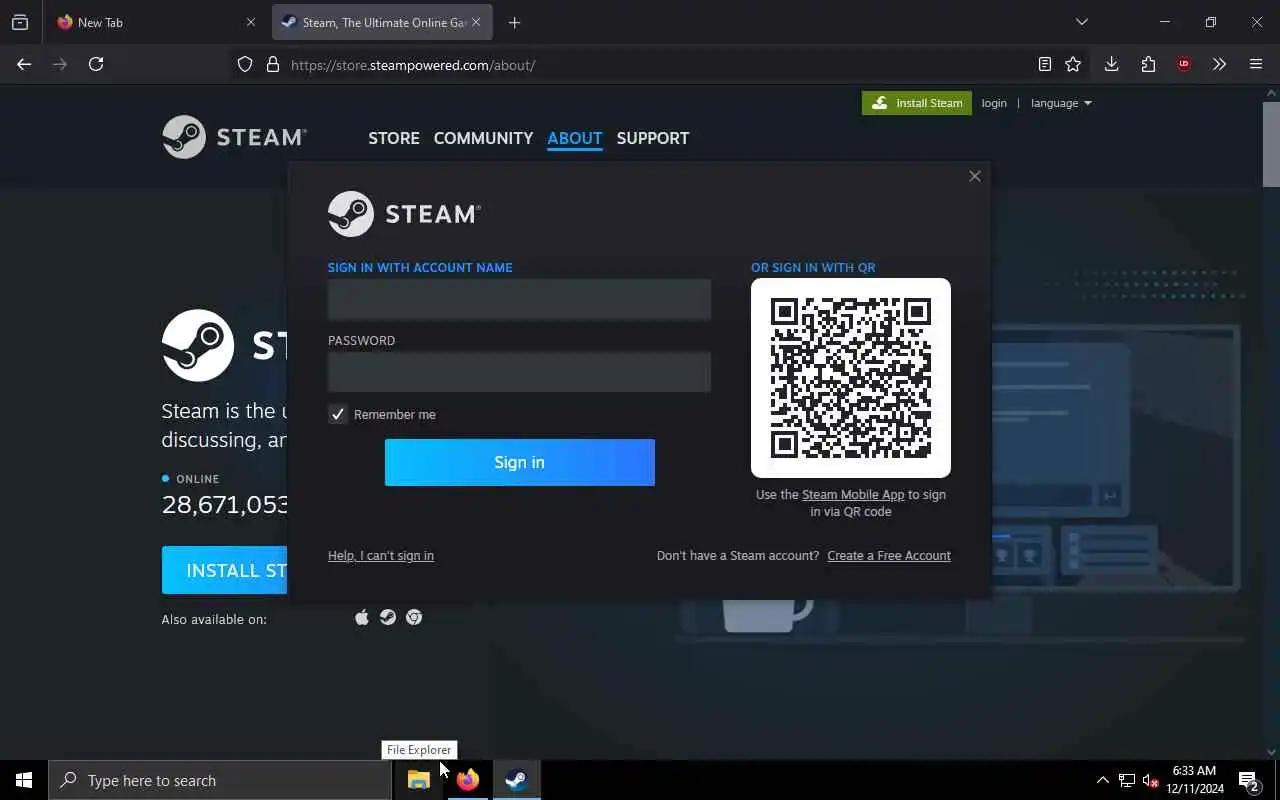
Task: Open a new tab with plus button
Action: point(514,22)
